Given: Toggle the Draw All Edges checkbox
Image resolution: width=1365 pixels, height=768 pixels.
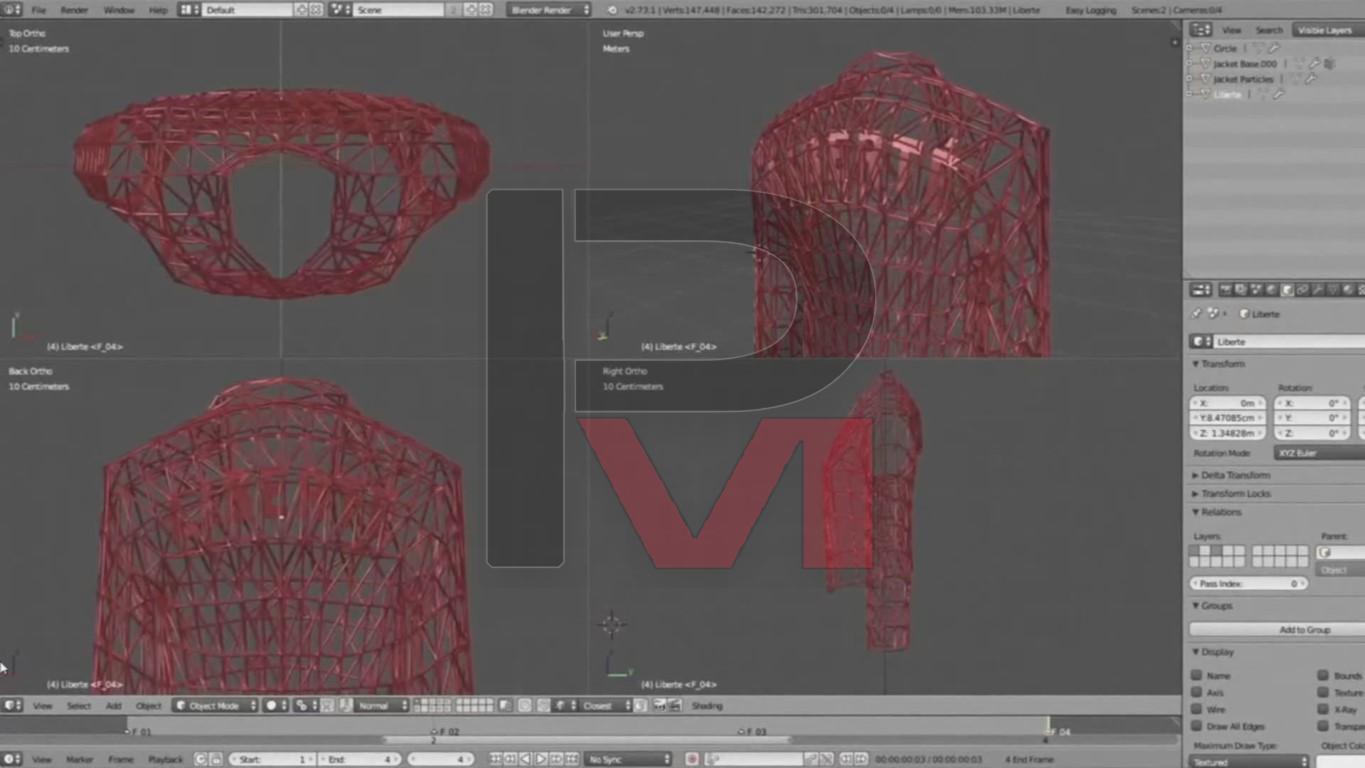Looking at the screenshot, I should coord(1196,727).
